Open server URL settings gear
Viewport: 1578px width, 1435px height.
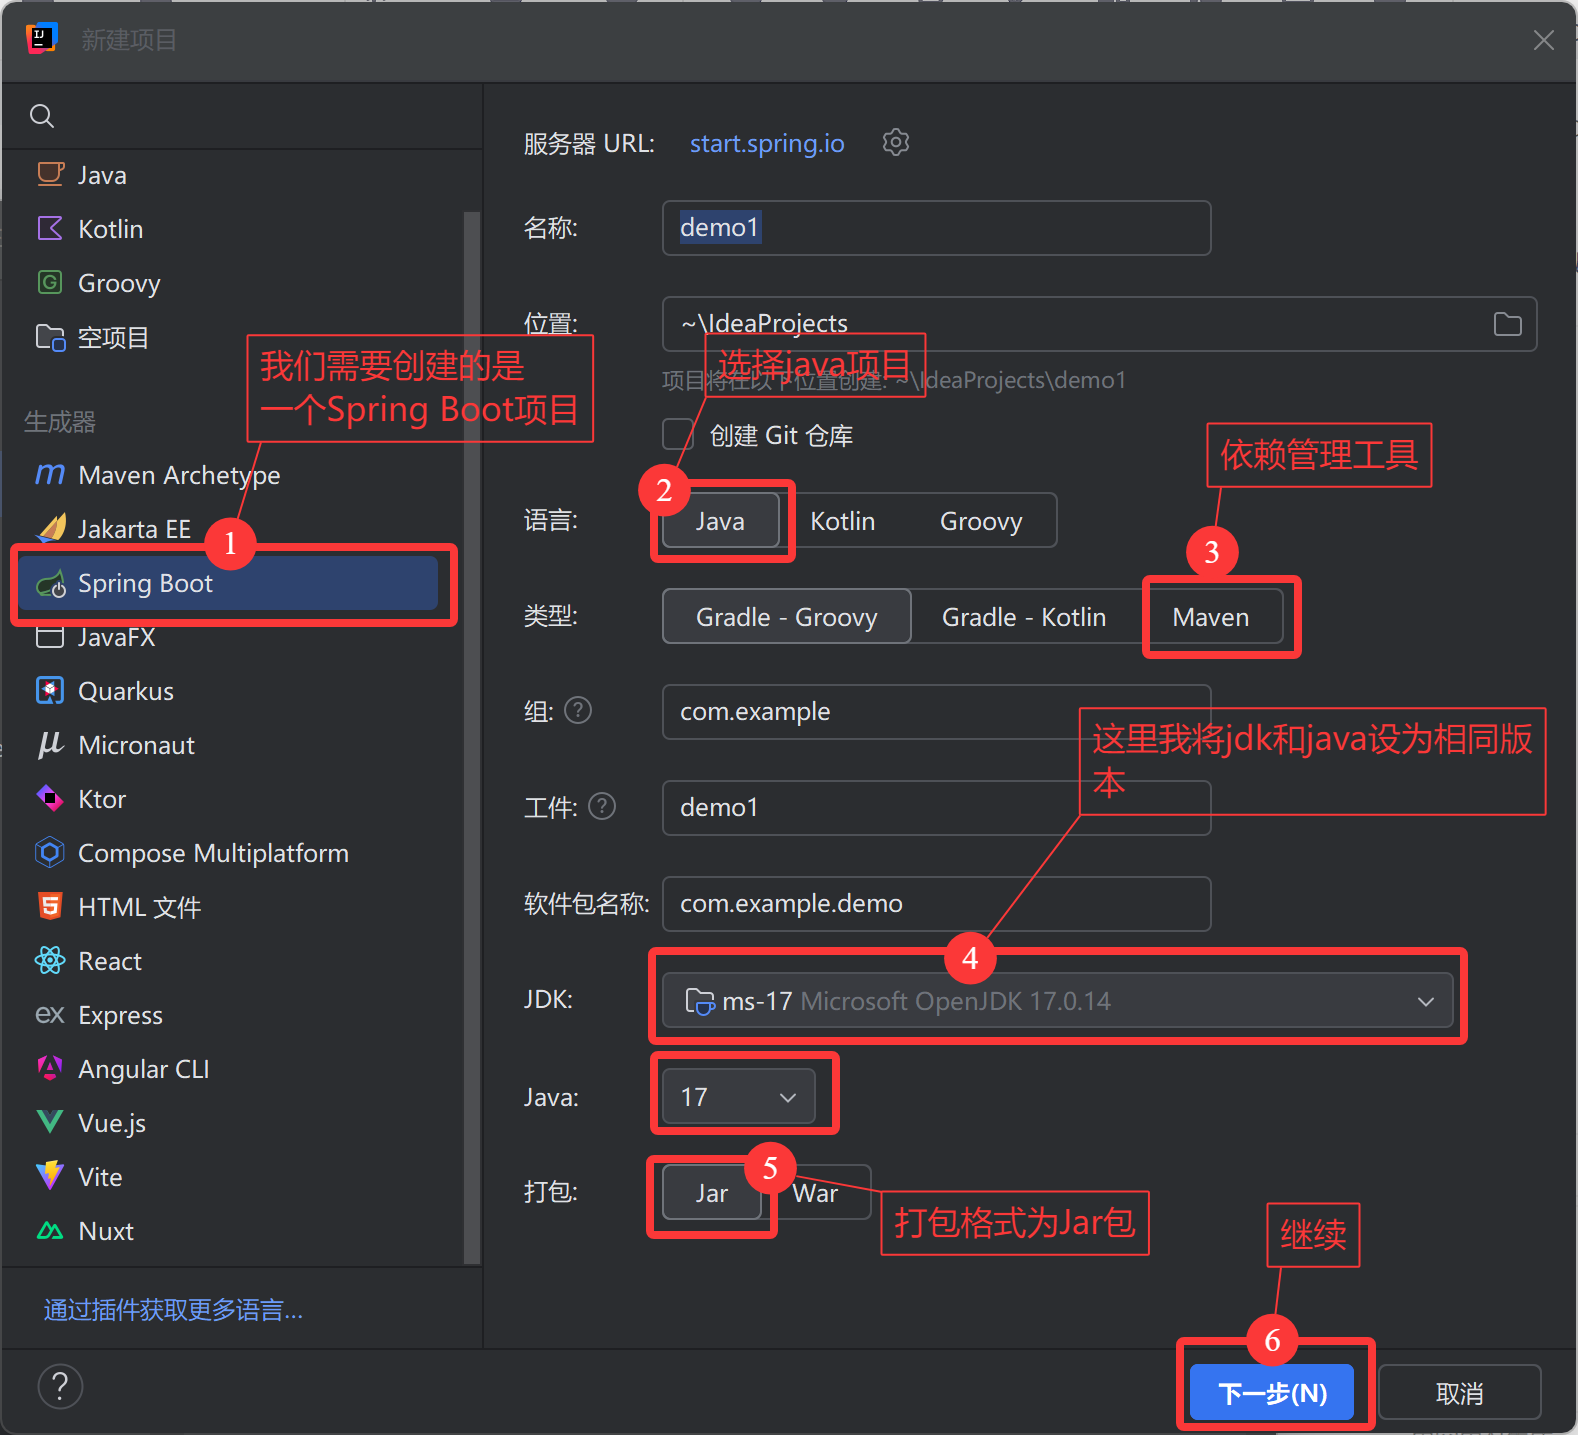[896, 143]
